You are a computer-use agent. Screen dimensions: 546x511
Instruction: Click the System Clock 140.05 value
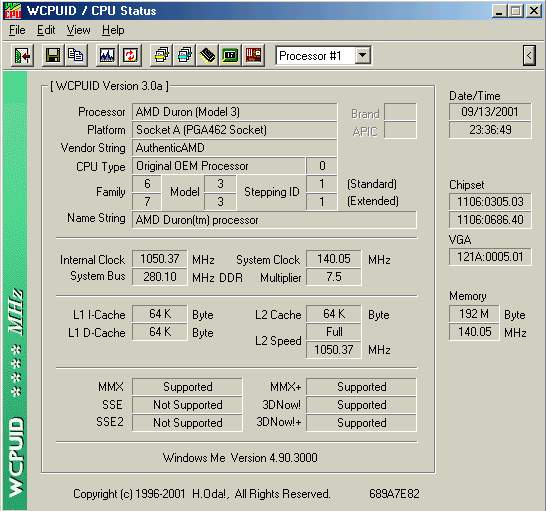334,259
